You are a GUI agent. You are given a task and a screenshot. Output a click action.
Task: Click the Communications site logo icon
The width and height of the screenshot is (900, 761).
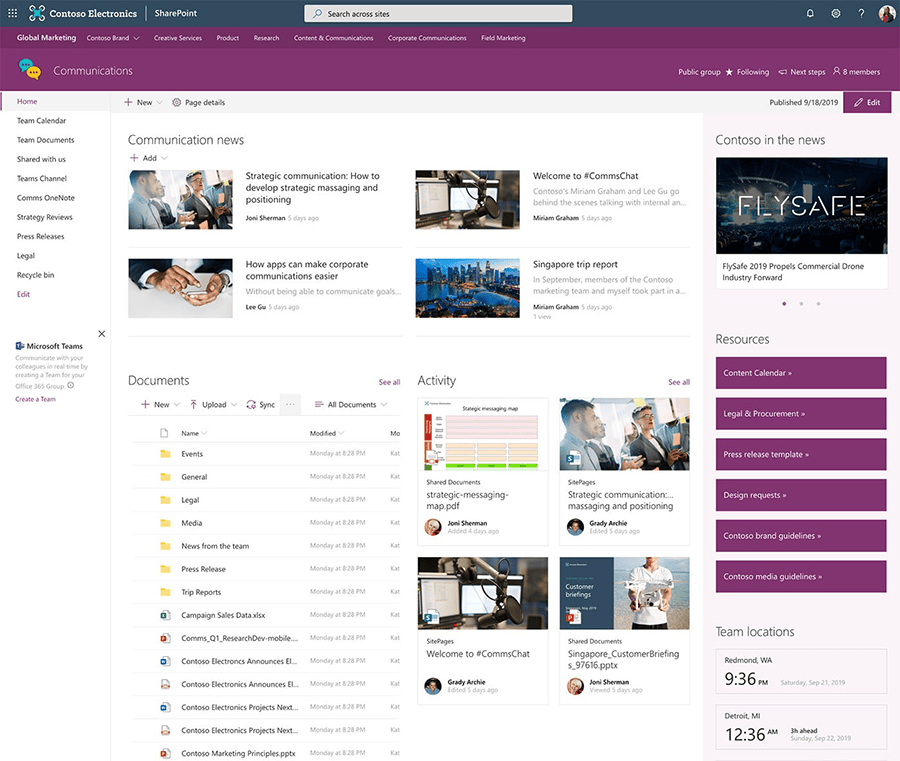tap(30, 69)
